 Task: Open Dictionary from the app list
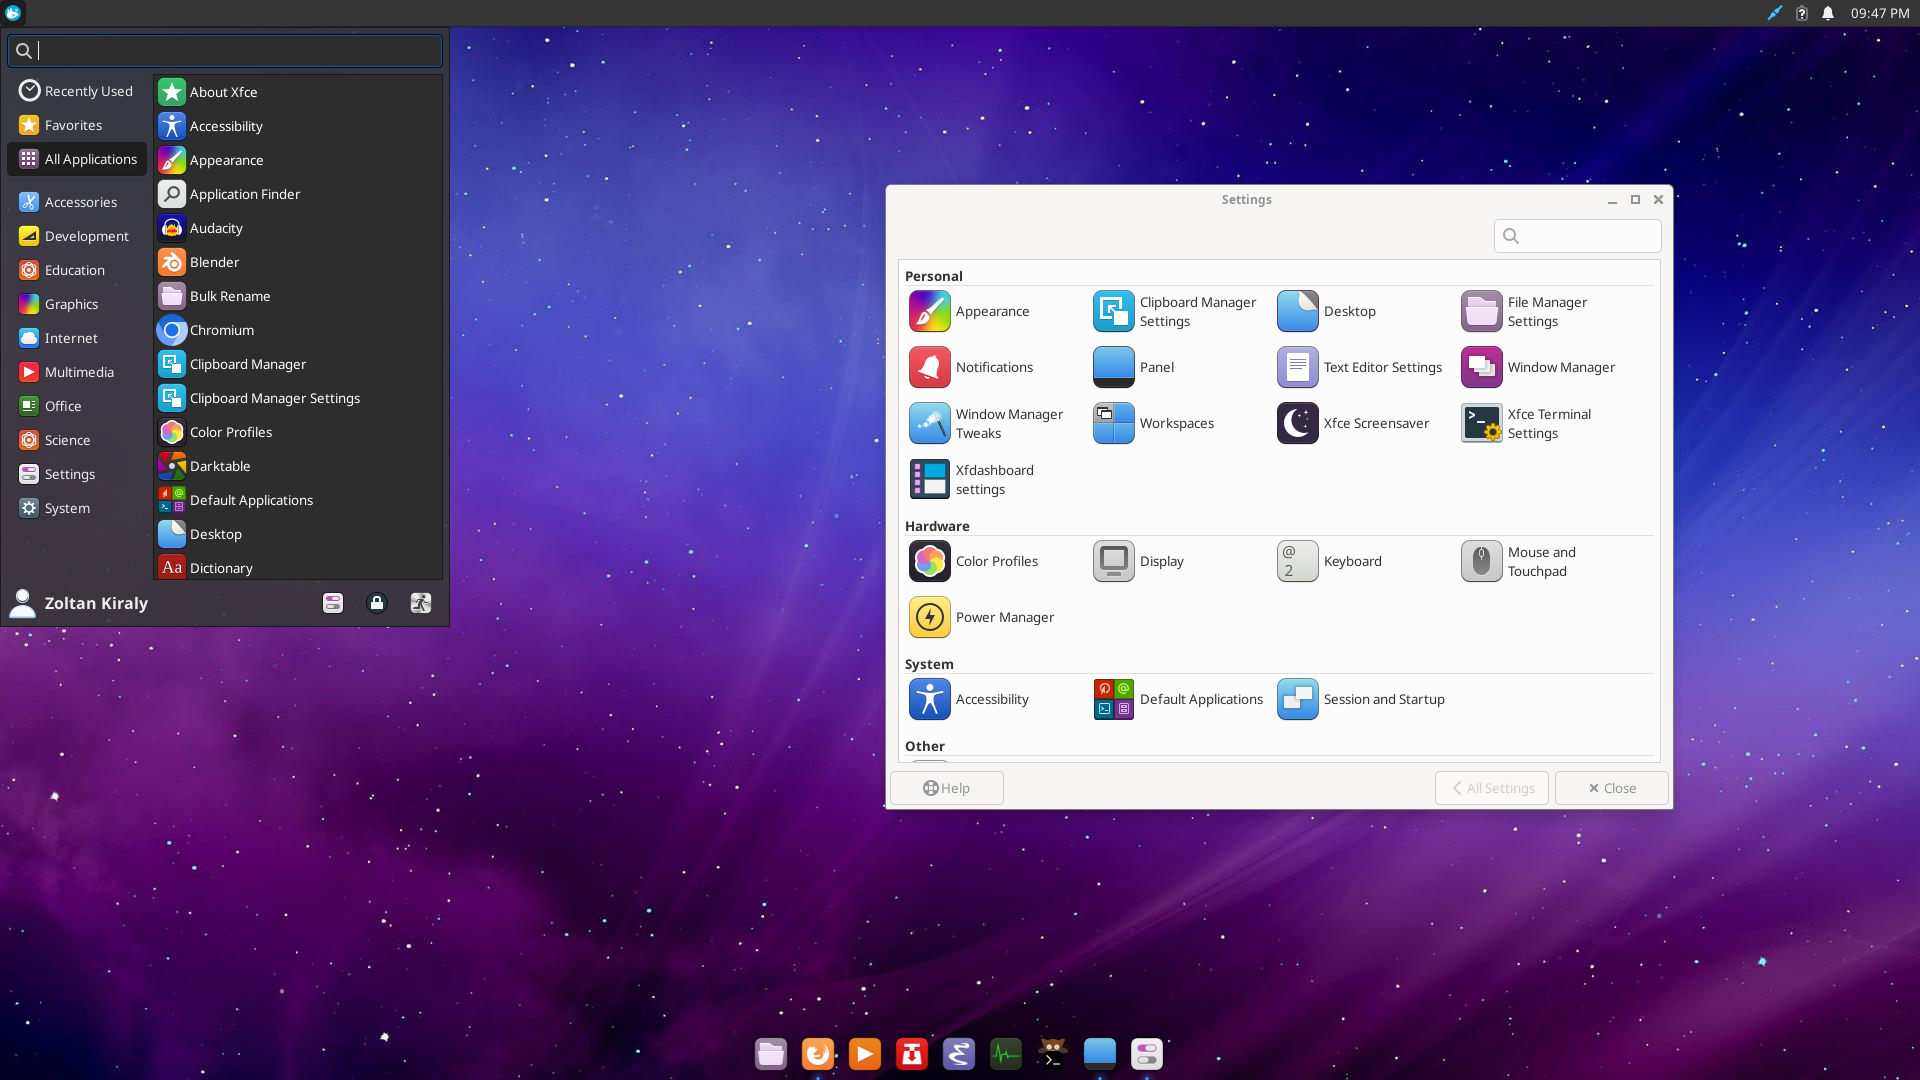click(298, 567)
